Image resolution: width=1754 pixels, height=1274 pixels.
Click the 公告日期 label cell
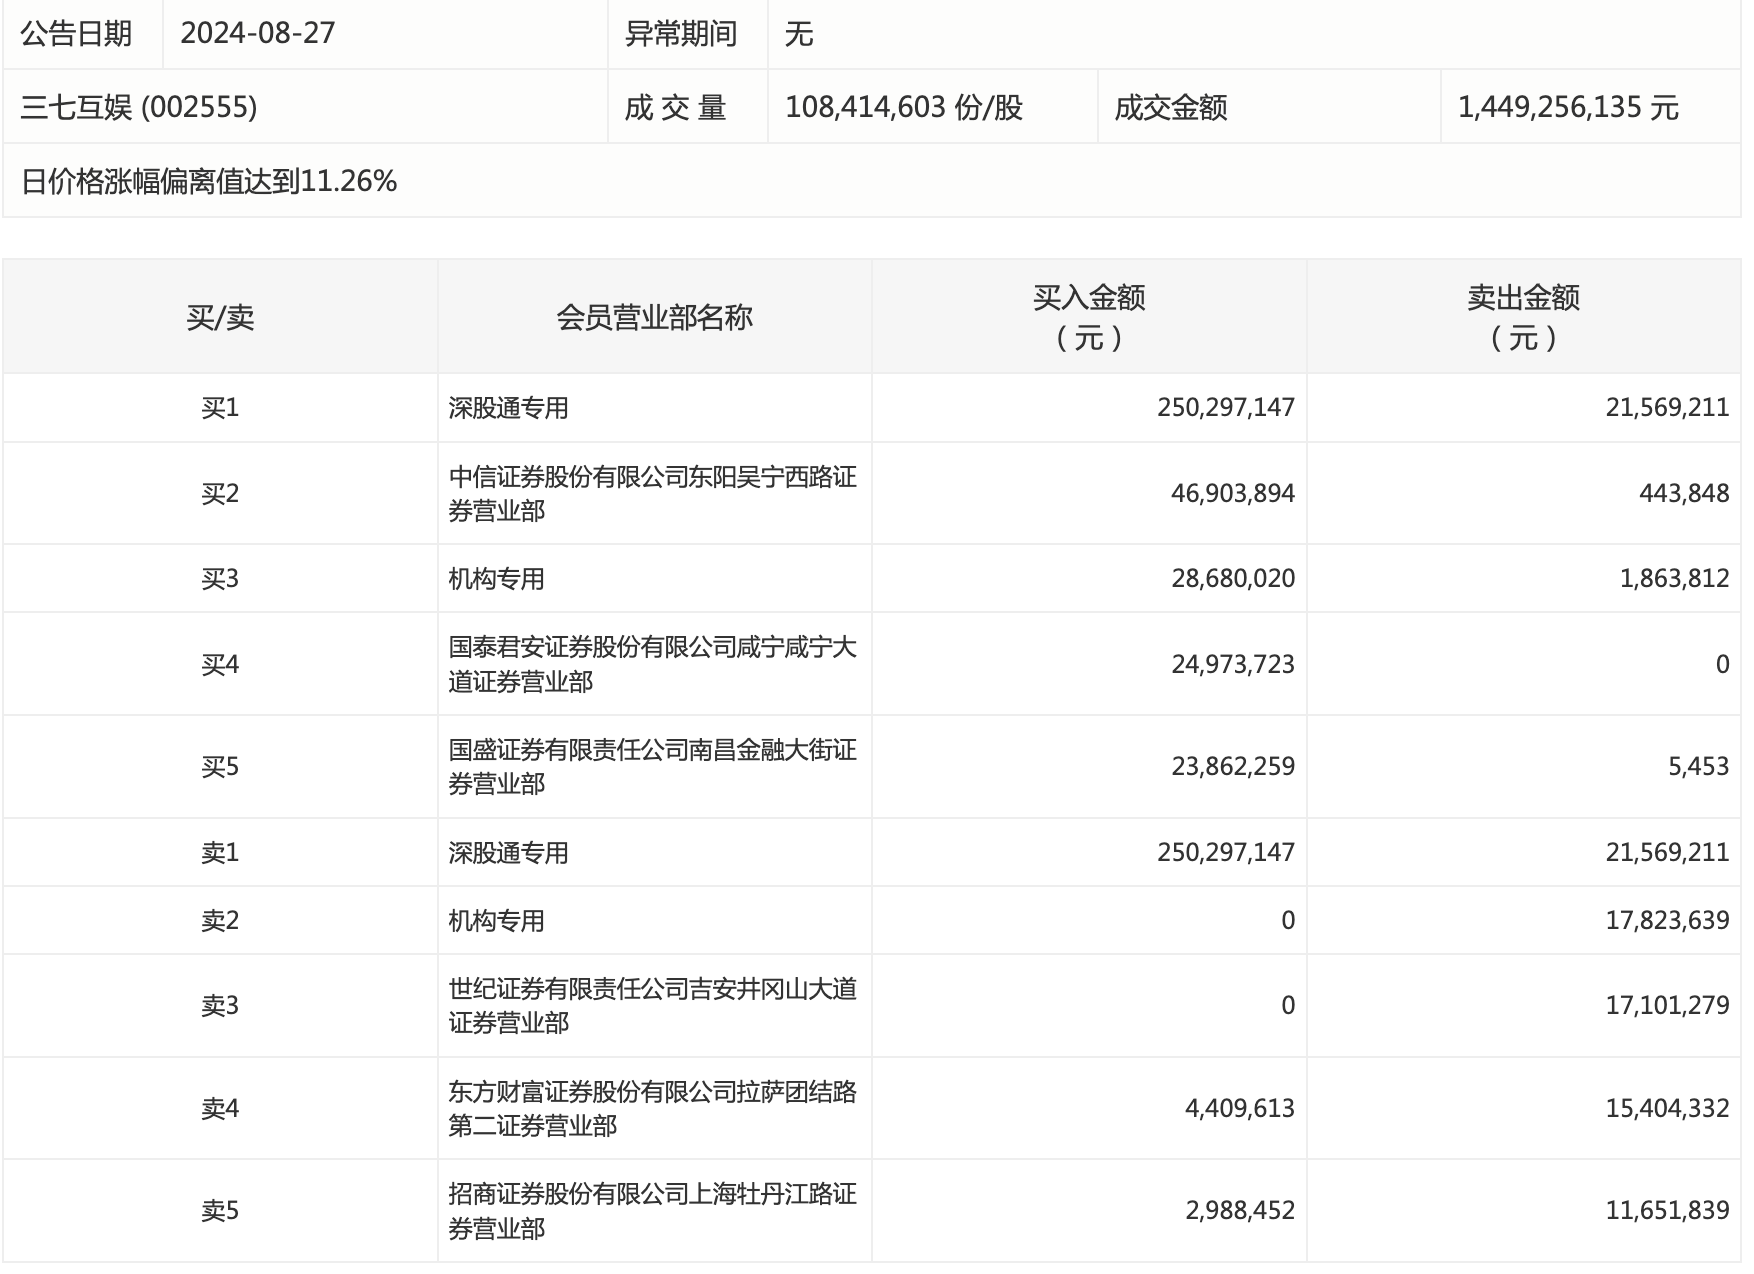point(77,33)
